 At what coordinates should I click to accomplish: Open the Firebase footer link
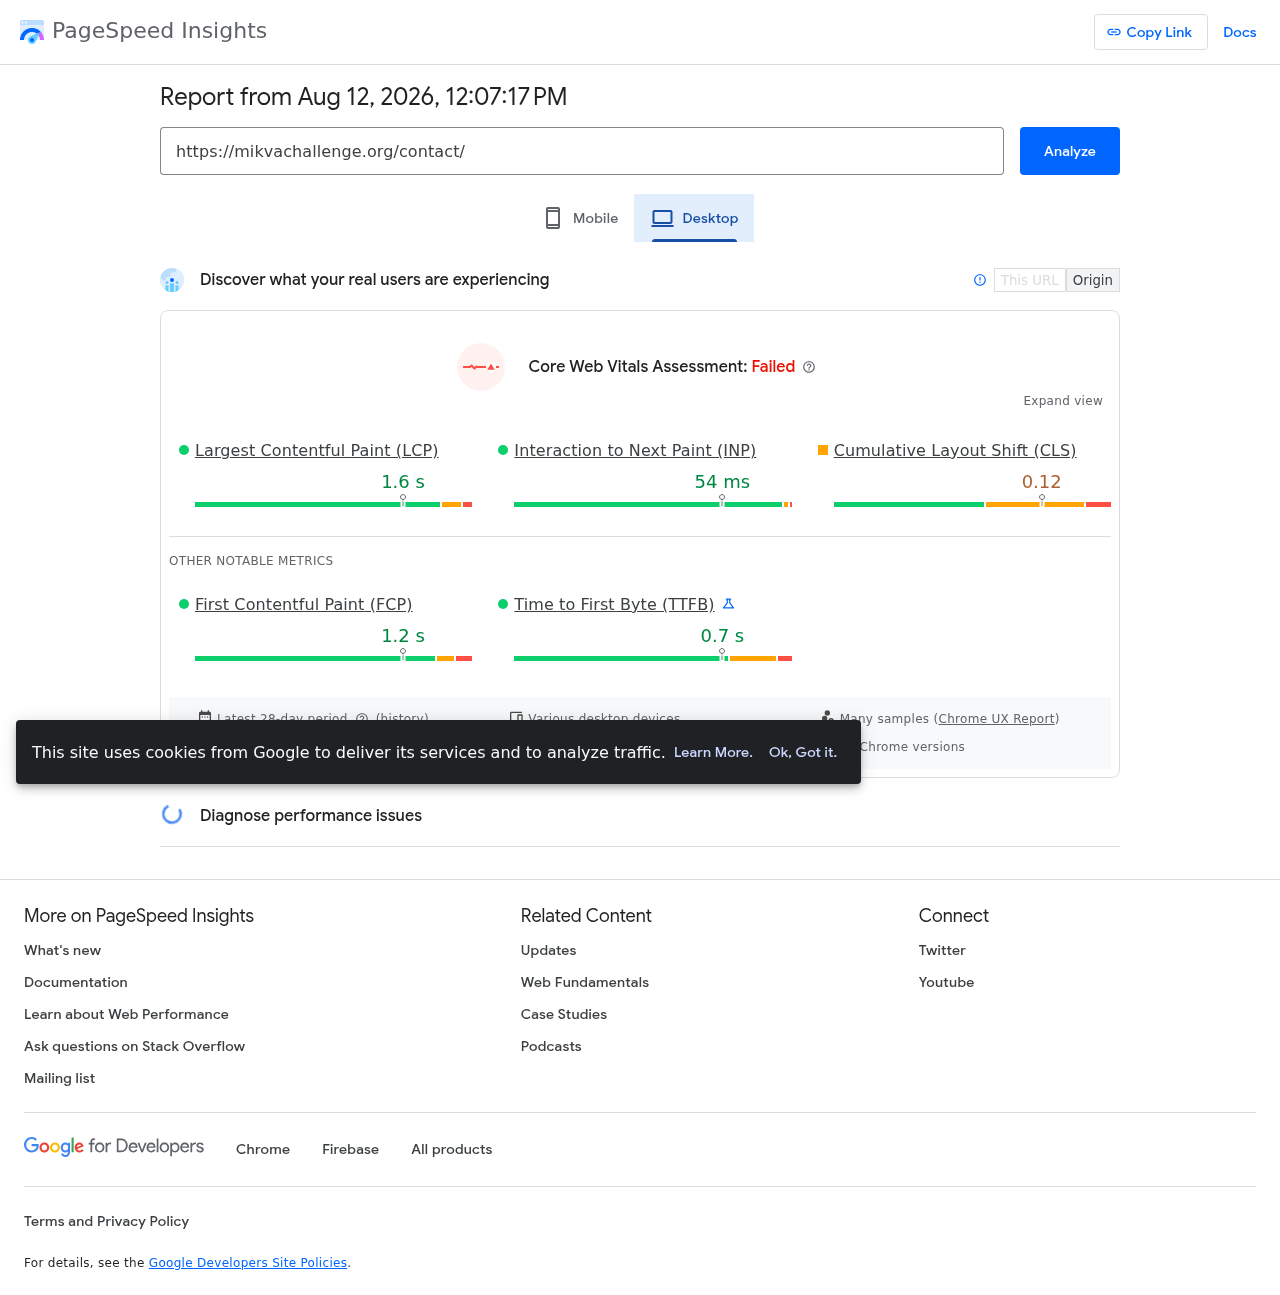tap(350, 1150)
